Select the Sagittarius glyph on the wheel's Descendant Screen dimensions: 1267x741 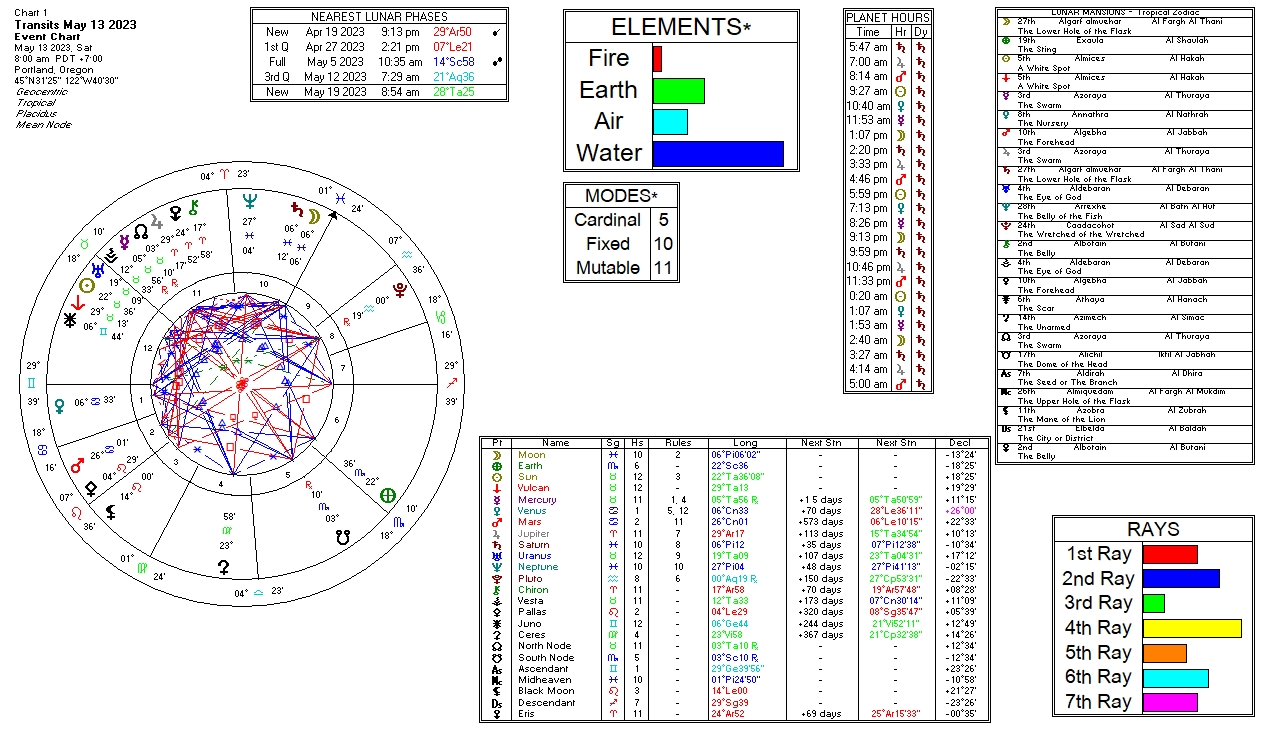tap(452, 382)
